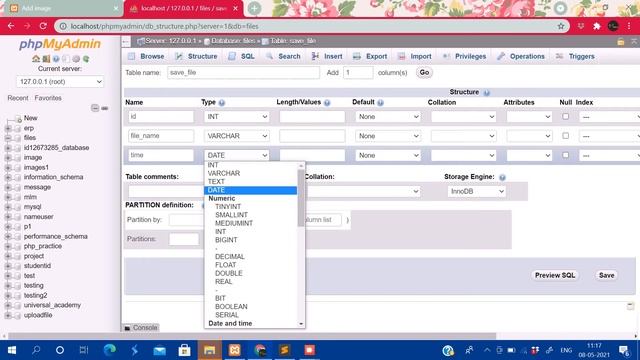Click the Structure heading help icon
The width and height of the screenshot is (640, 360).
(x=486, y=93)
